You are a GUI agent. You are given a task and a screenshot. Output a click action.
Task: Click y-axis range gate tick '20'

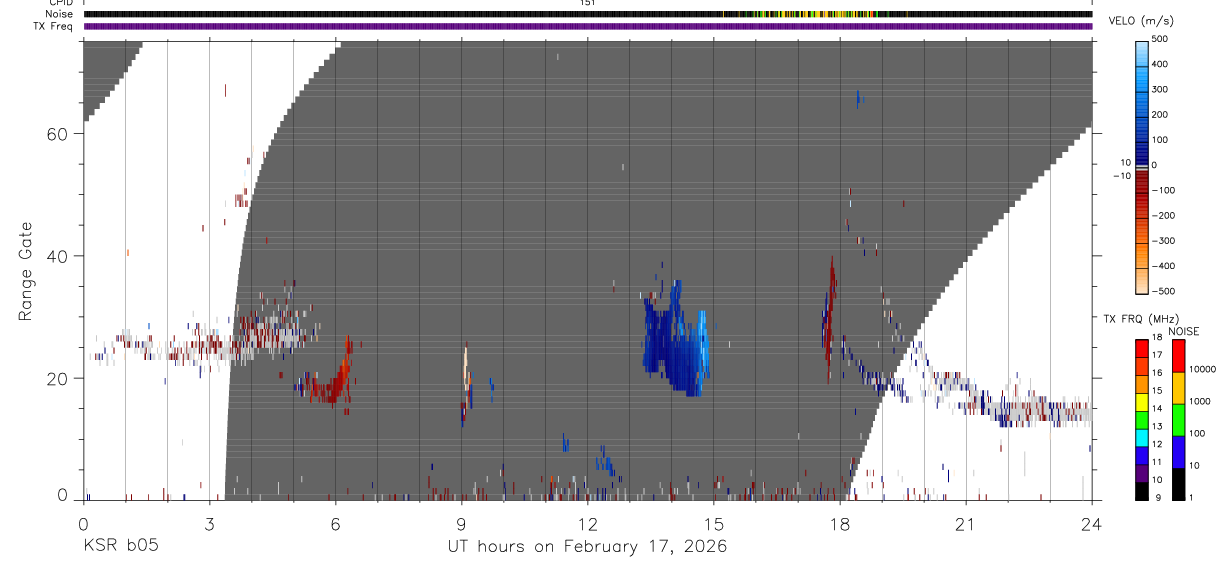coord(56,378)
